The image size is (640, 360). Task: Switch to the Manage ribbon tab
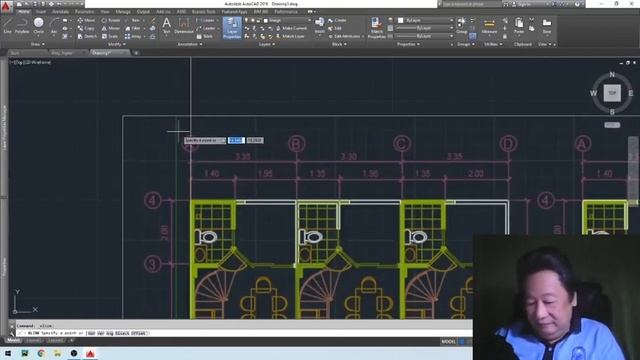point(123,12)
